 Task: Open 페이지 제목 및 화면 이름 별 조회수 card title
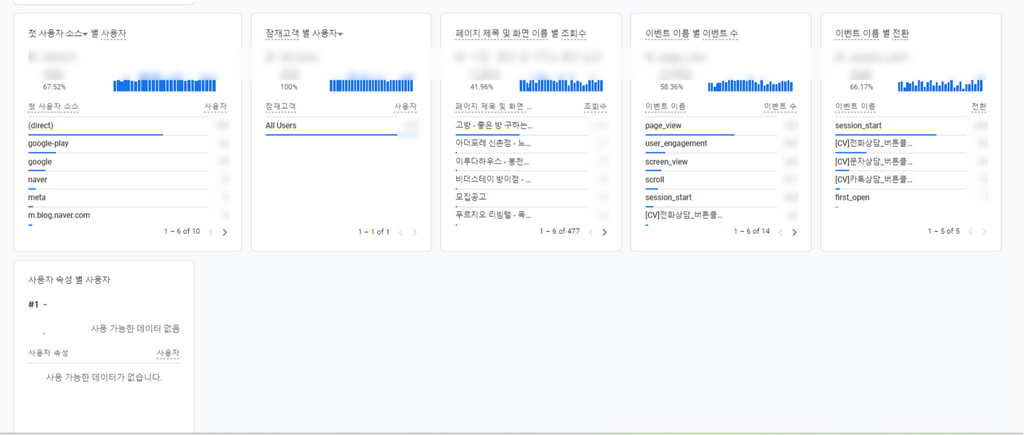(520, 34)
